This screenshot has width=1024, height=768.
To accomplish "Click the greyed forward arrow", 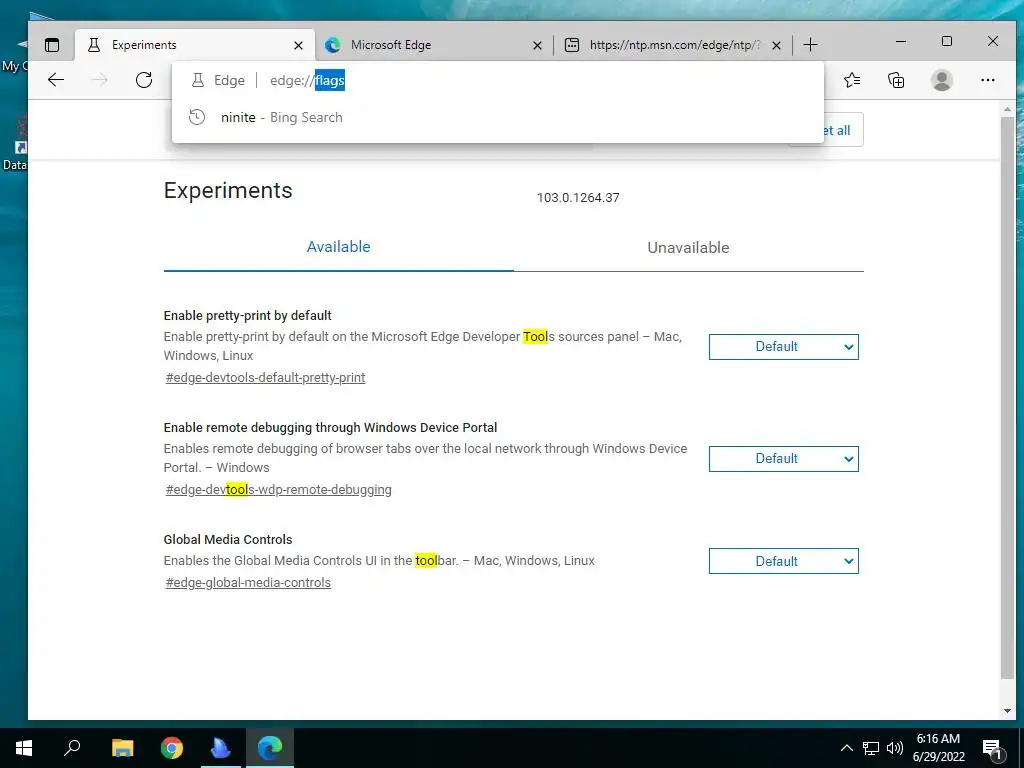I will pyautogui.click(x=100, y=80).
